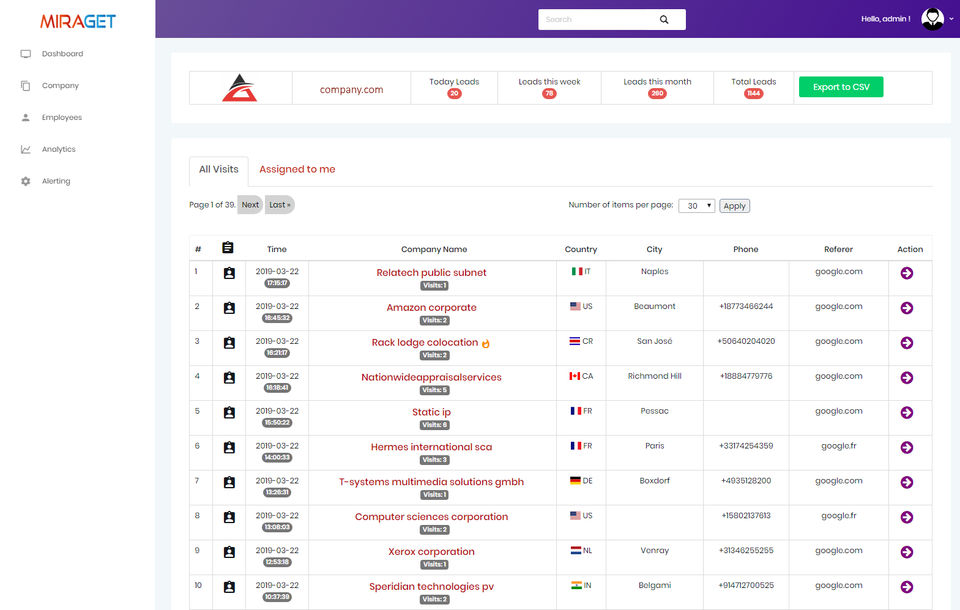The height and width of the screenshot is (610, 960).
Task: Open the Amazon corporate link
Action: pyautogui.click(x=431, y=307)
